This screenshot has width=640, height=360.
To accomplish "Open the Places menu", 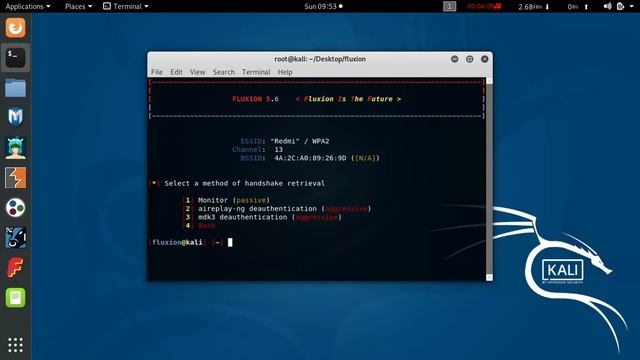I will pos(78,6).
